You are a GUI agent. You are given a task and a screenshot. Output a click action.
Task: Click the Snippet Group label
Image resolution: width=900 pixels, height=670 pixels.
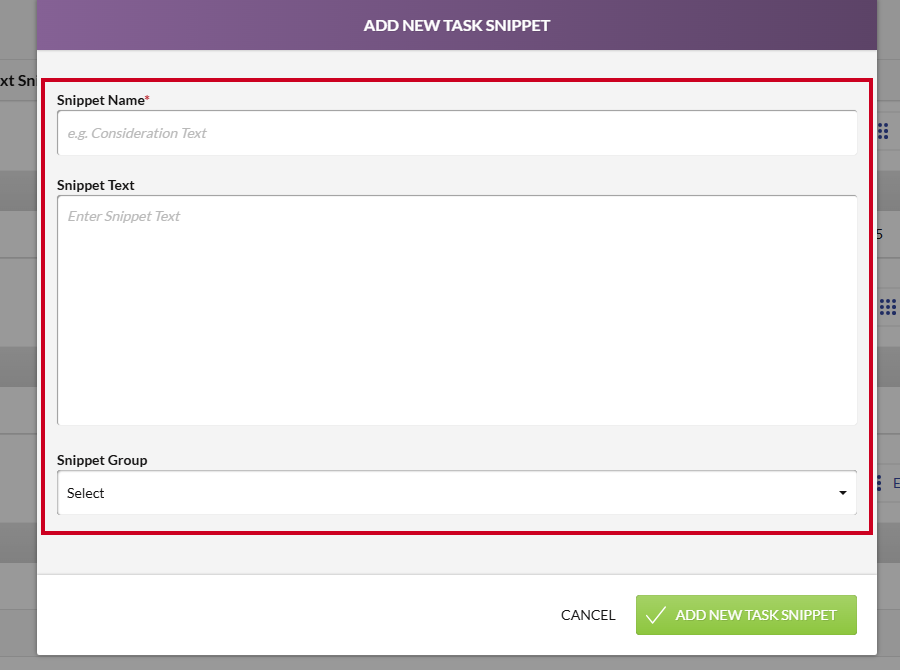(102, 460)
